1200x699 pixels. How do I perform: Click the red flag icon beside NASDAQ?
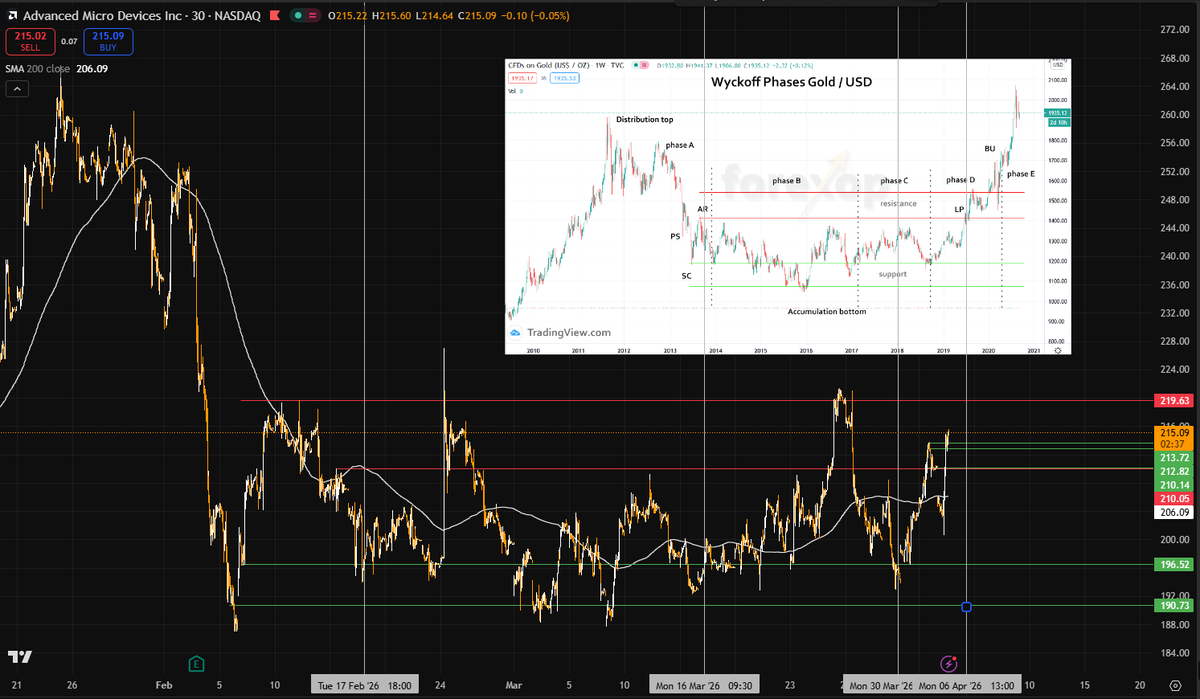coord(276,16)
